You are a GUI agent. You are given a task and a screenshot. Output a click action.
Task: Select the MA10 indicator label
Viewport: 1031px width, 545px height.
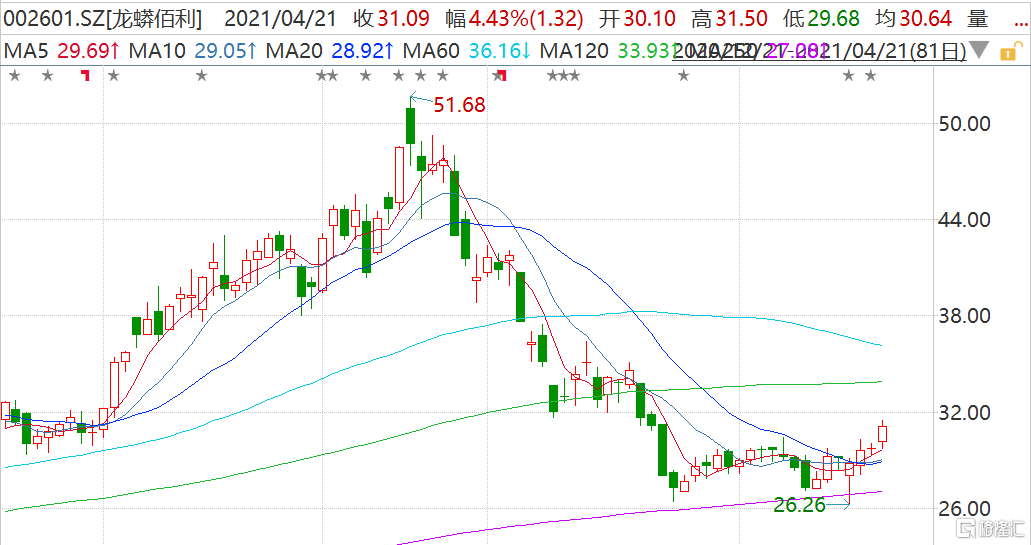(x=157, y=51)
